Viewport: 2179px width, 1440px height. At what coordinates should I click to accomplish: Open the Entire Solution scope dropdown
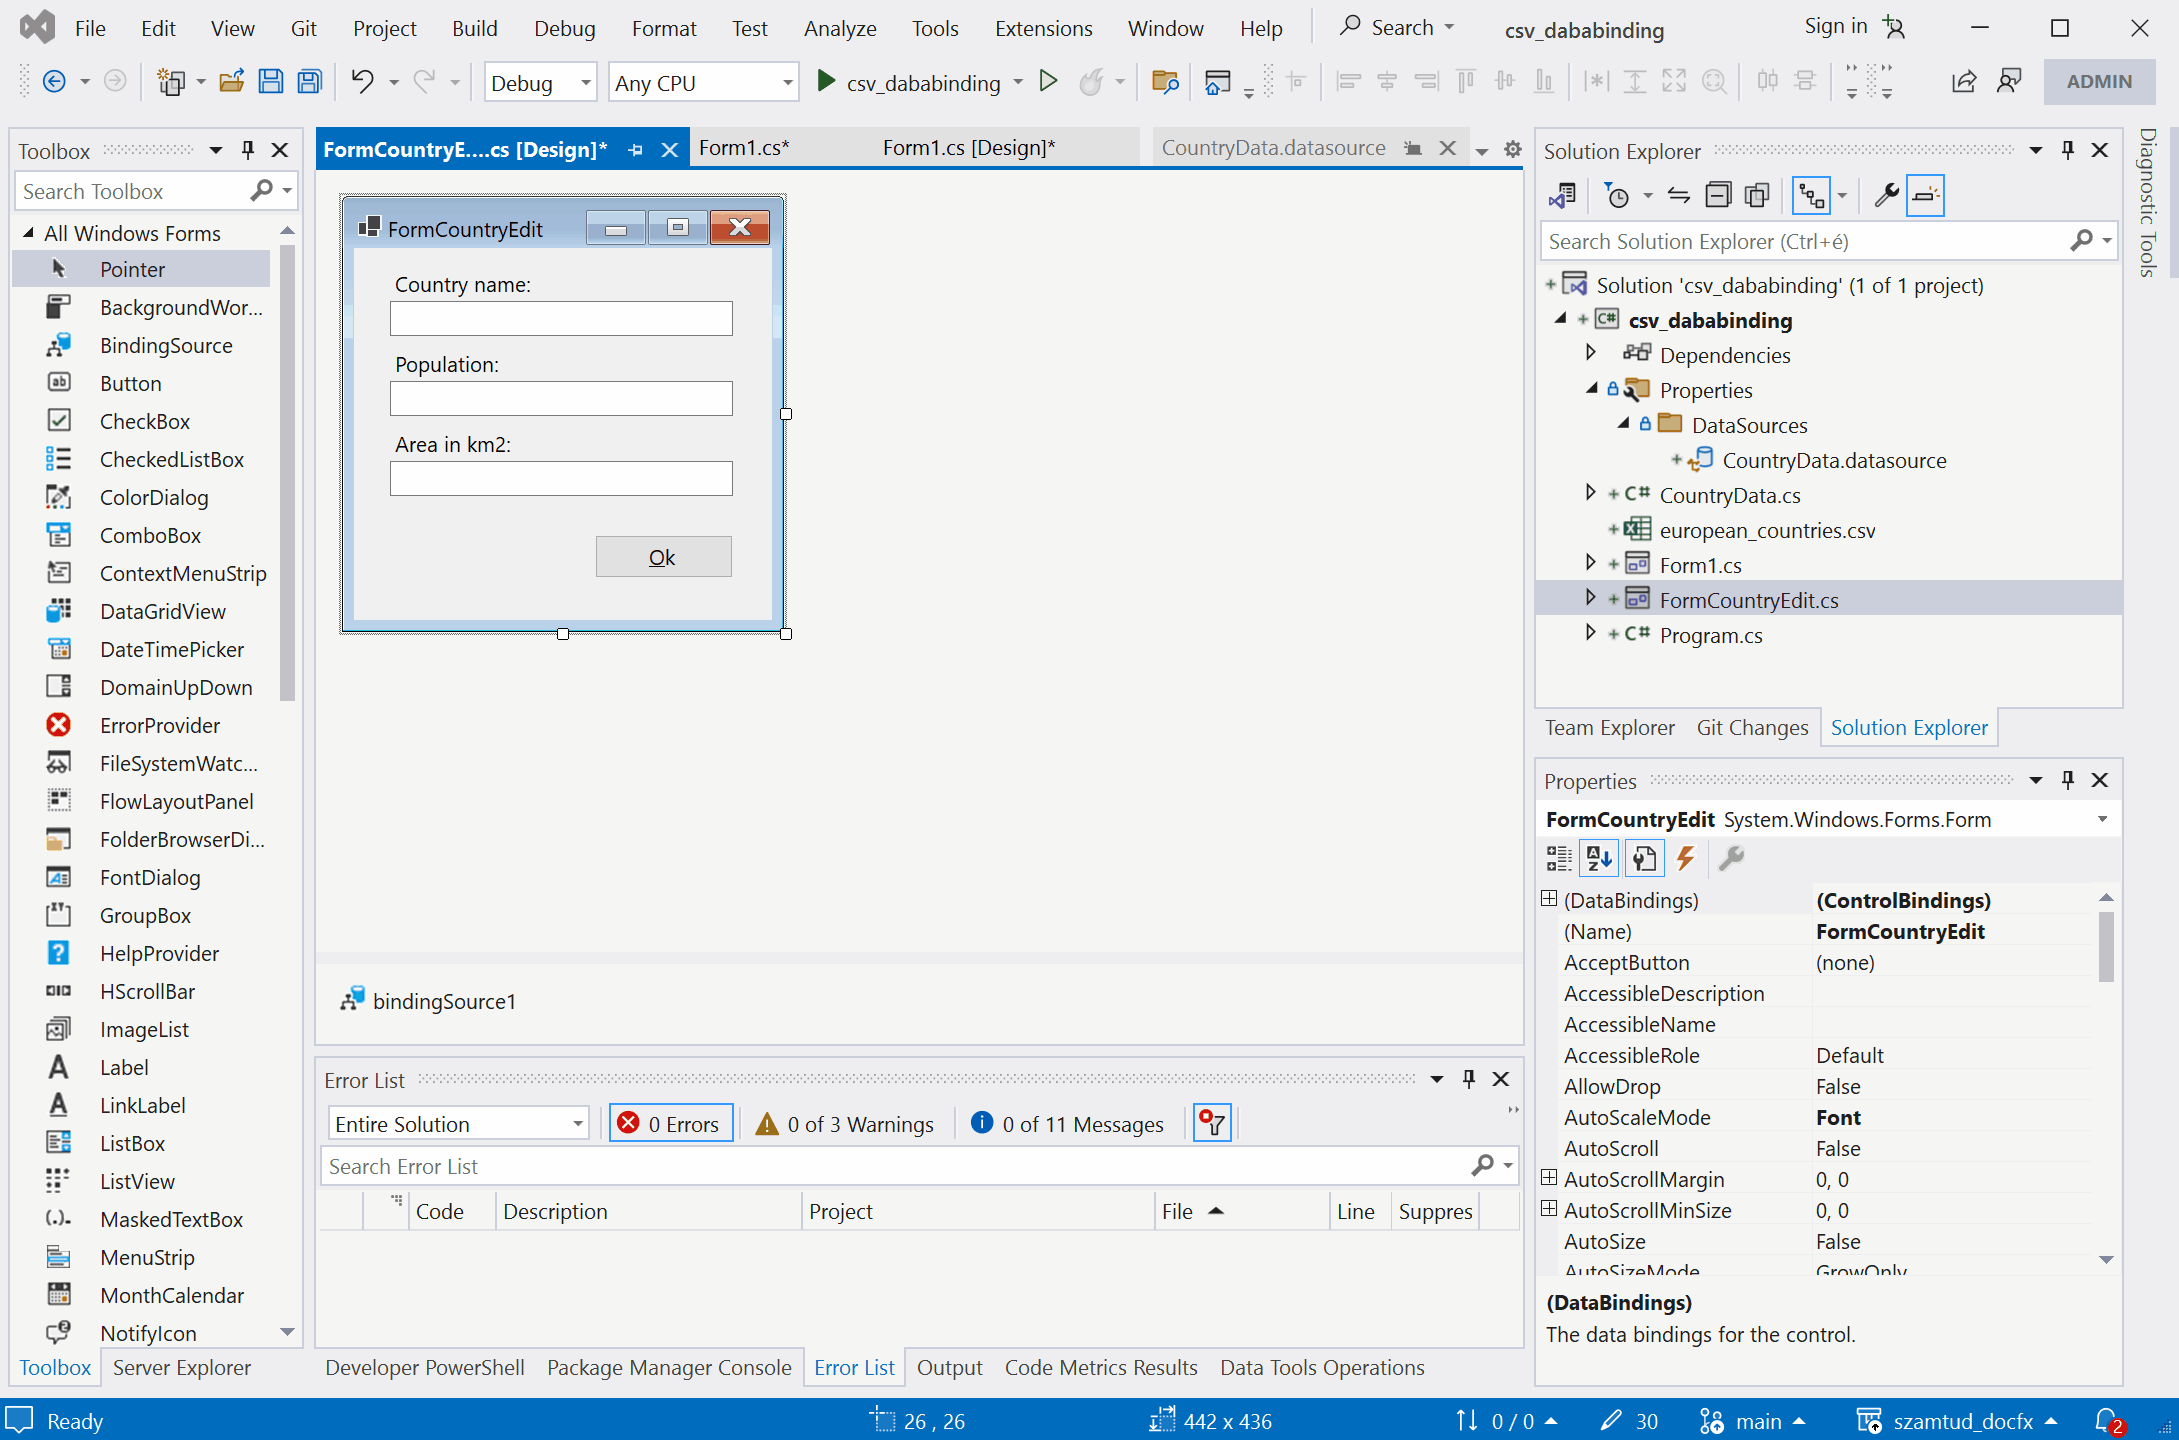click(578, 1124)
